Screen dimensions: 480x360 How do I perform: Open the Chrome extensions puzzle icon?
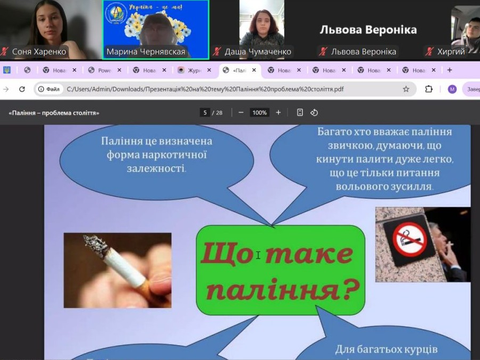point(429,89)
